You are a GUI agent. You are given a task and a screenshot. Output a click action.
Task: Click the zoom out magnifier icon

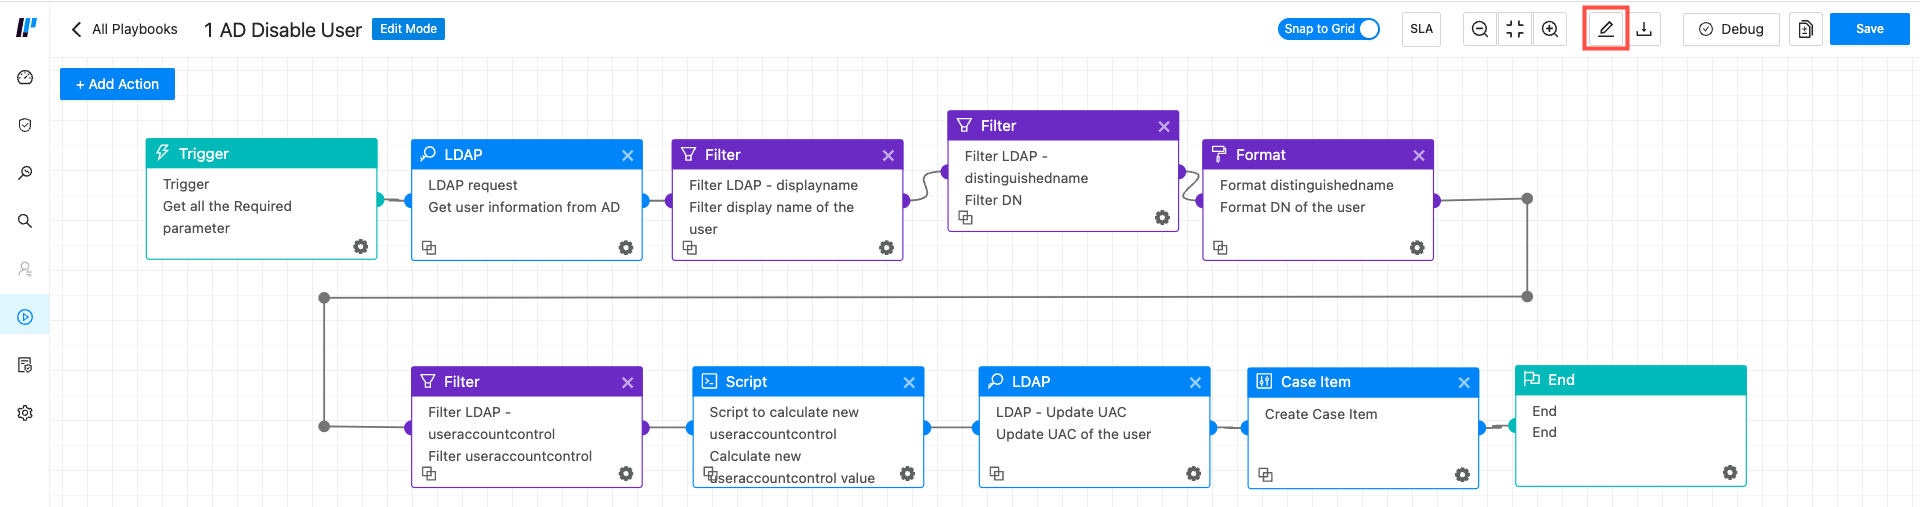click(x=1480, y=29)
